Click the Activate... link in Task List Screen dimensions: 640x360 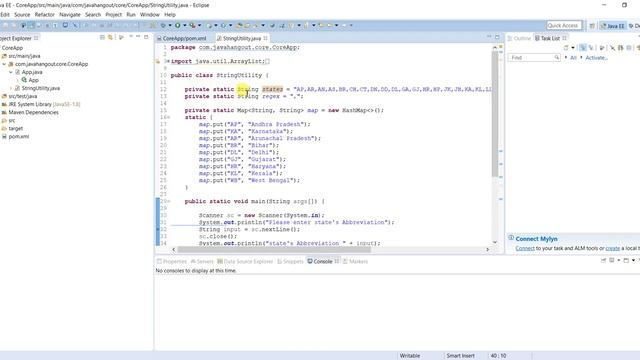(596, 58)
